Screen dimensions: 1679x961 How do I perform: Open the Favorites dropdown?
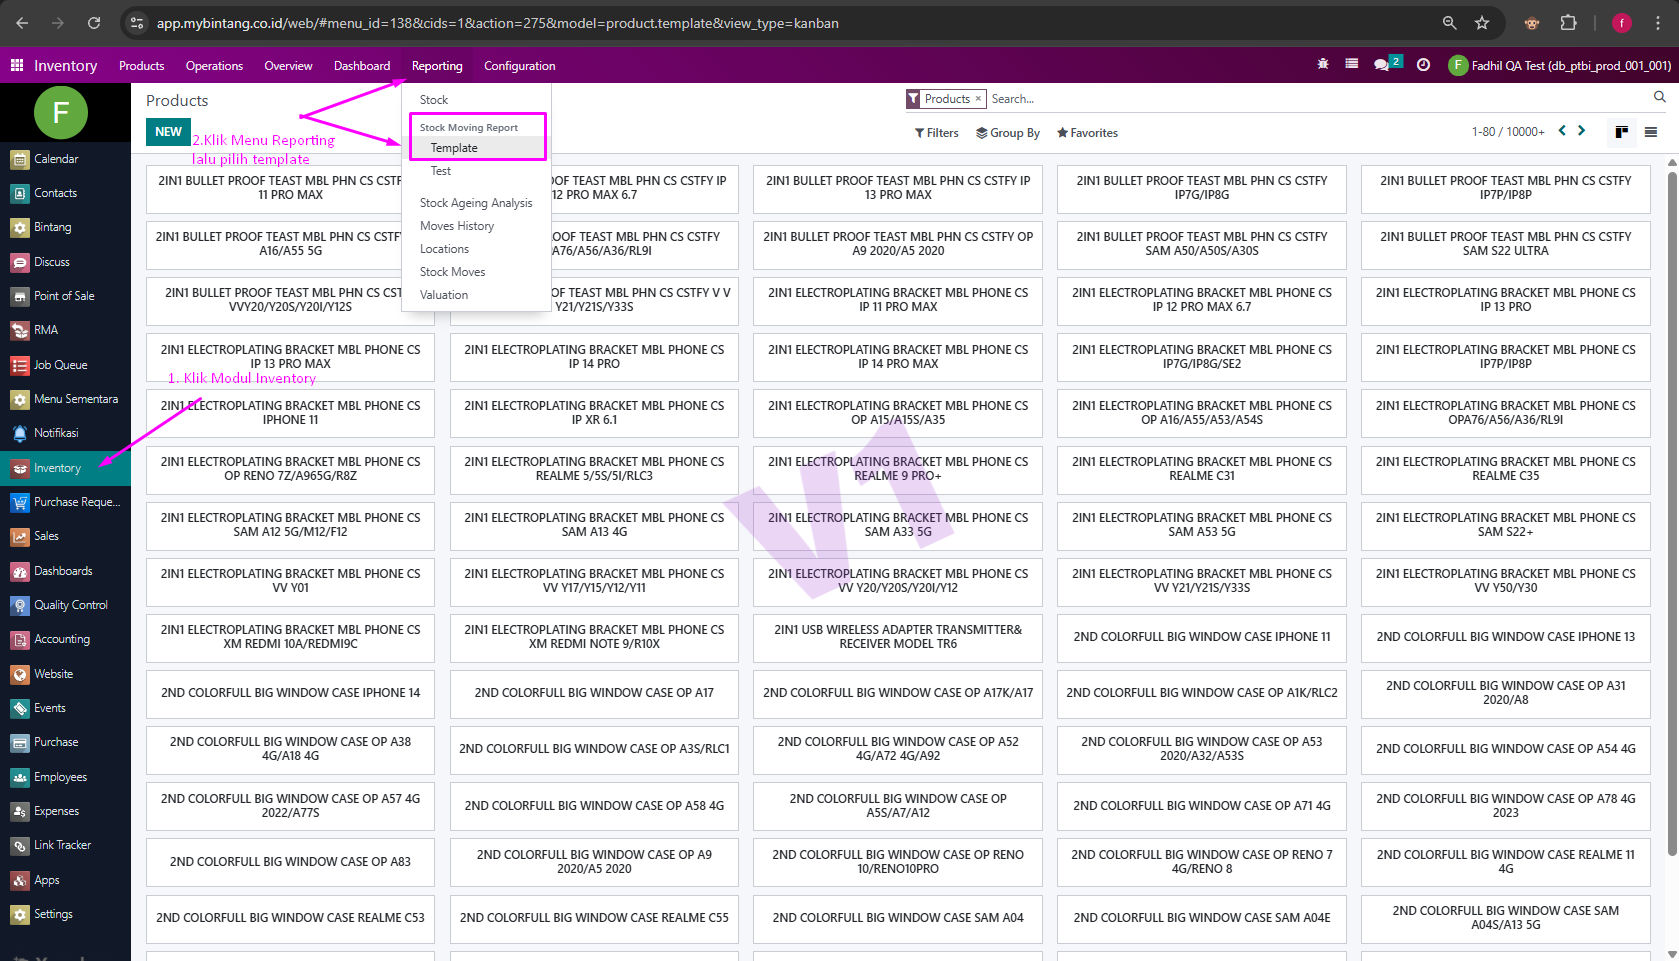click(1087, 133)
